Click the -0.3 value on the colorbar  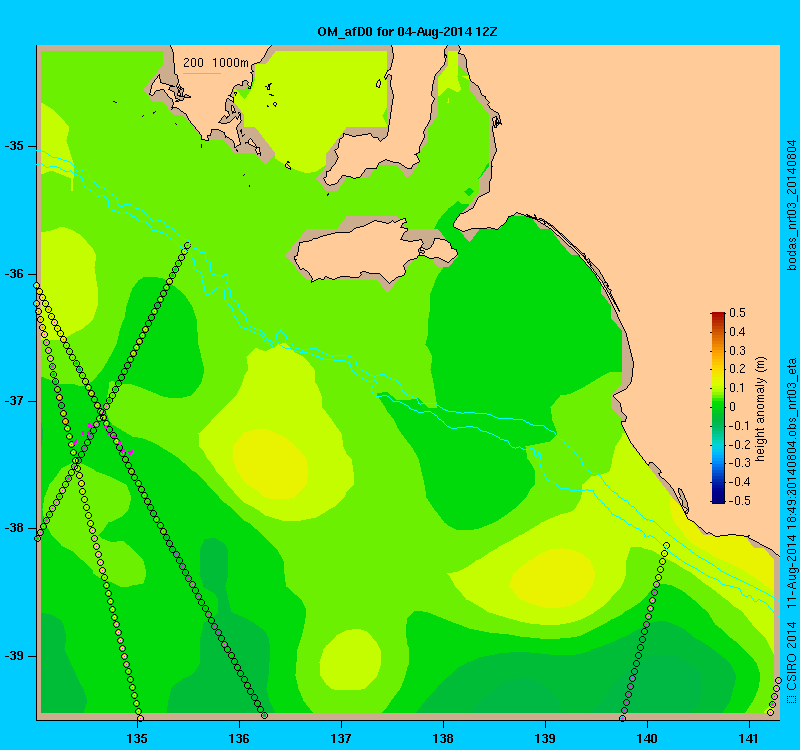pyautogui.click(x=739, y=463)
